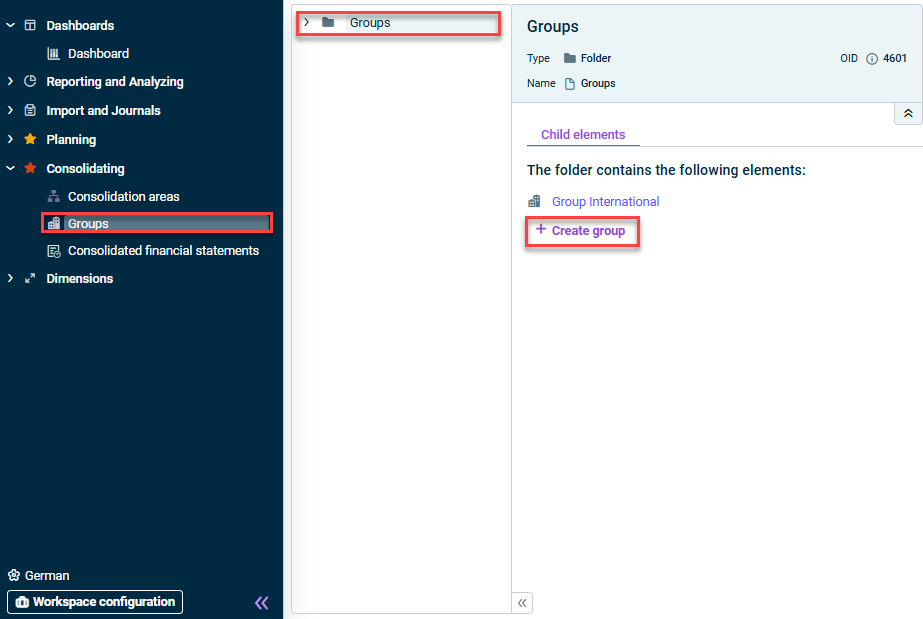Image resolution: width=923 pixels, height=619 pixels.
Task: Click the Create group button
Action: click(582, 231)
